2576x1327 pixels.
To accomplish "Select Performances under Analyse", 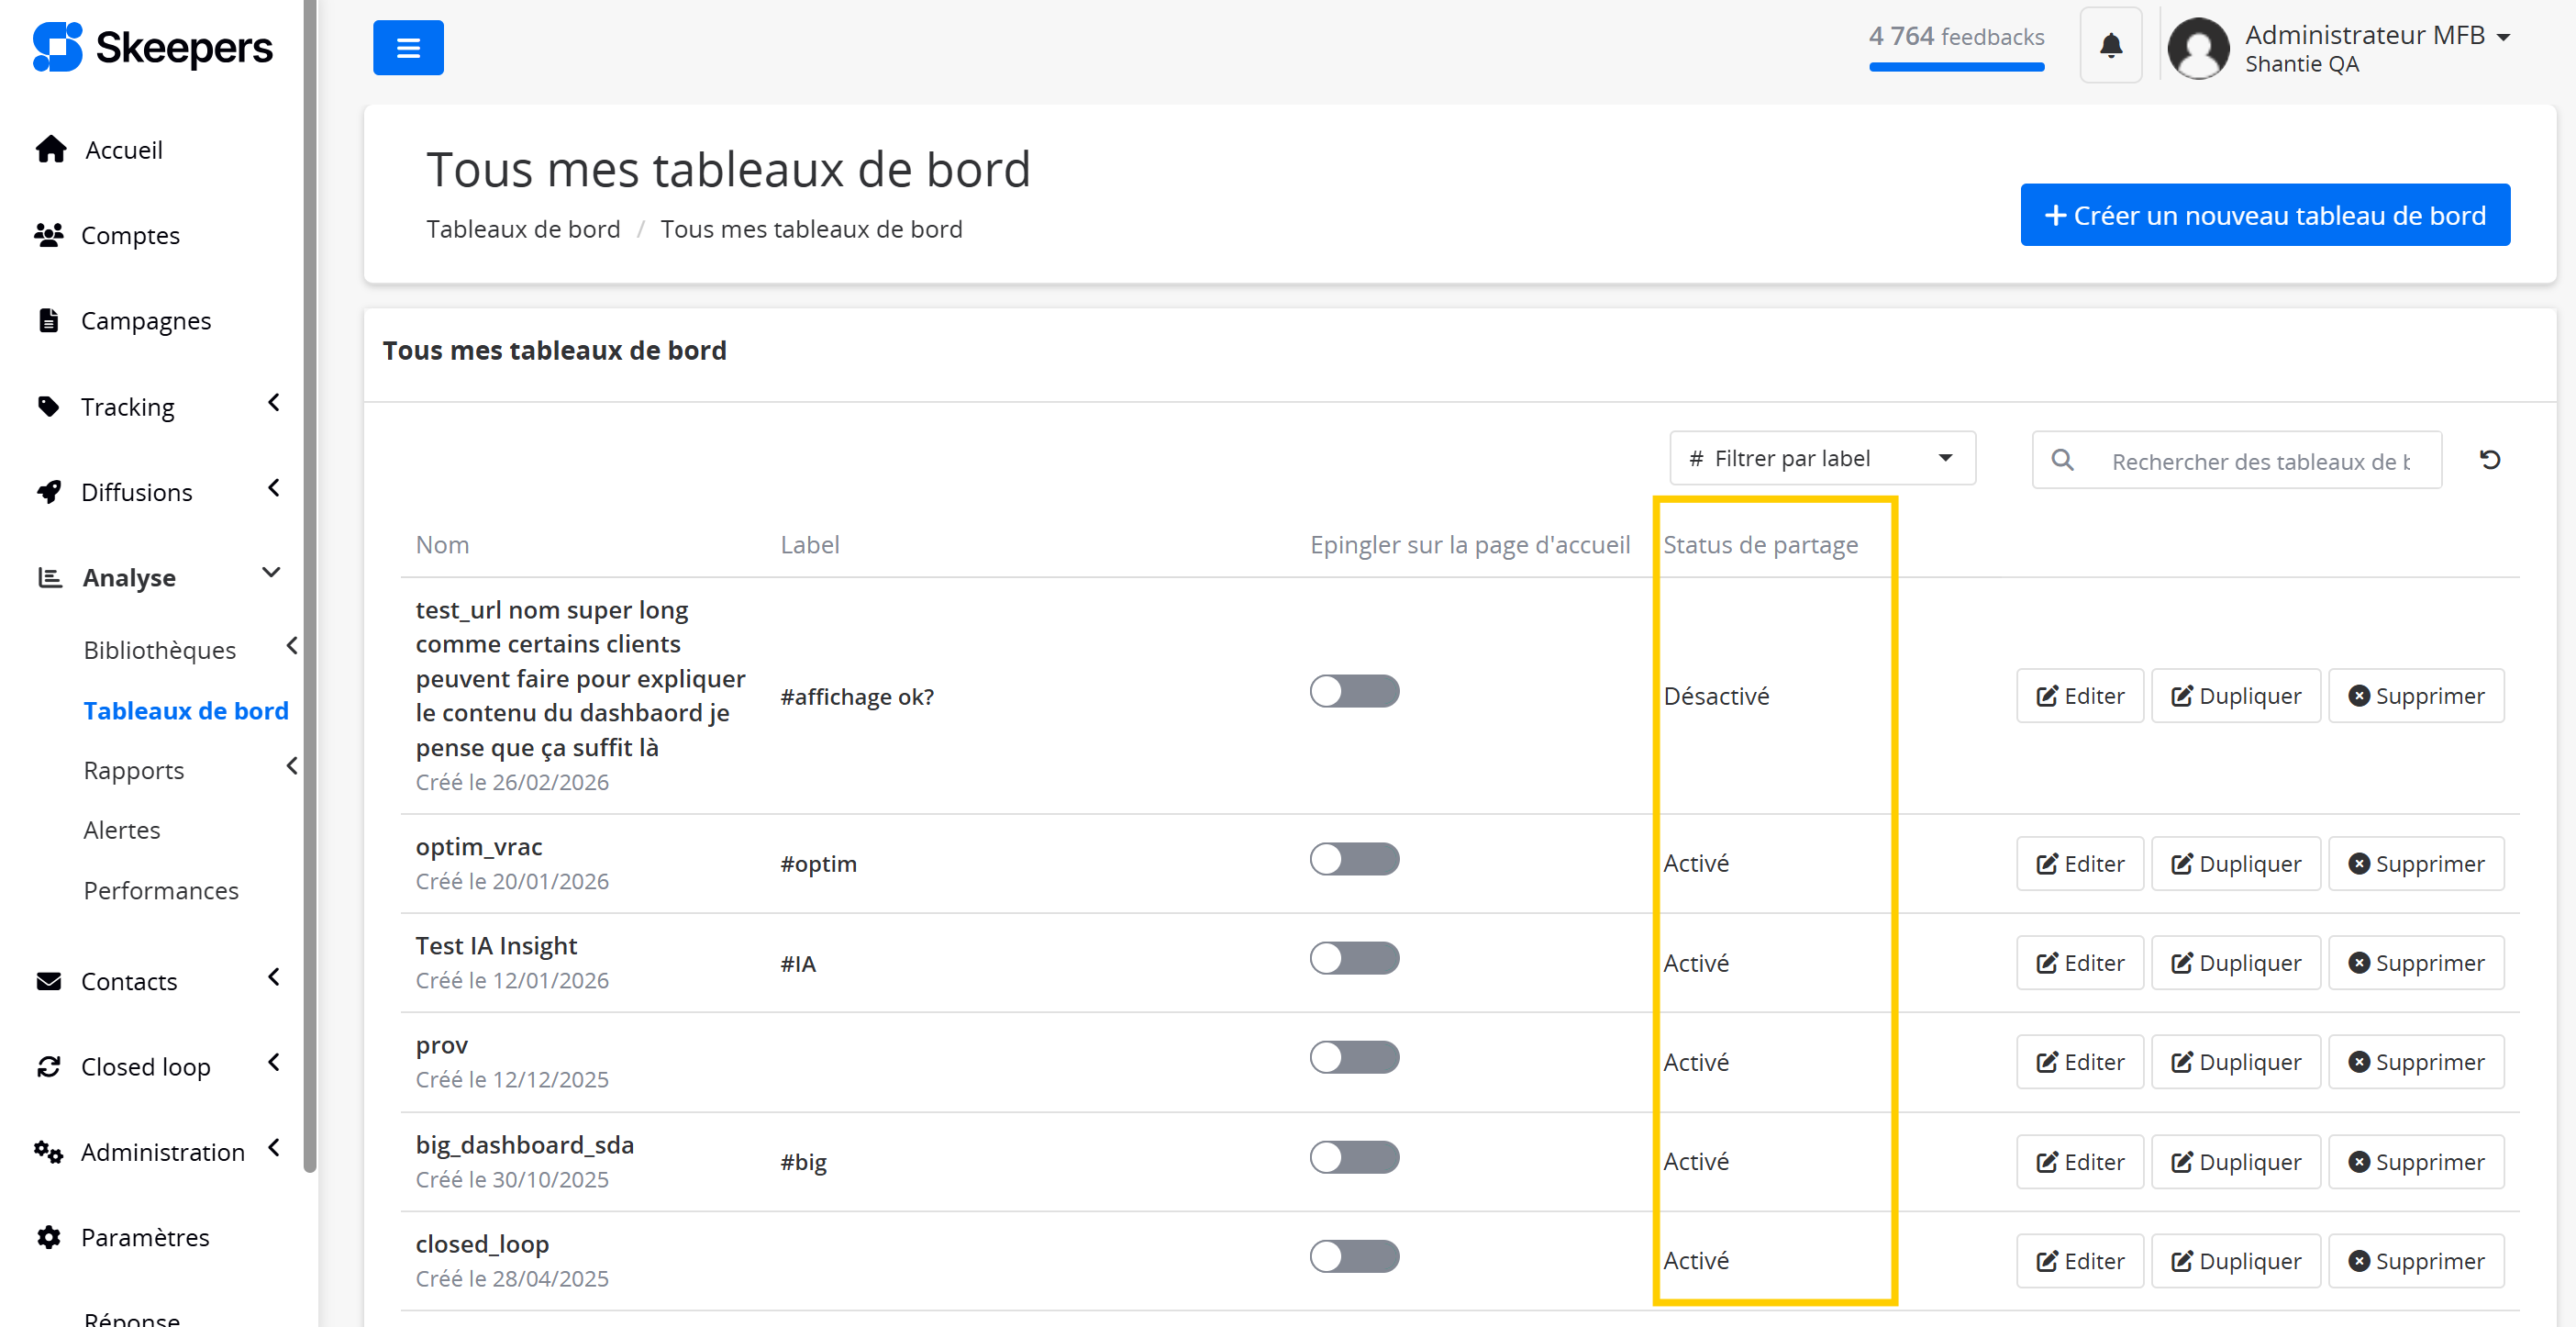I will click(x=161, y=890).
